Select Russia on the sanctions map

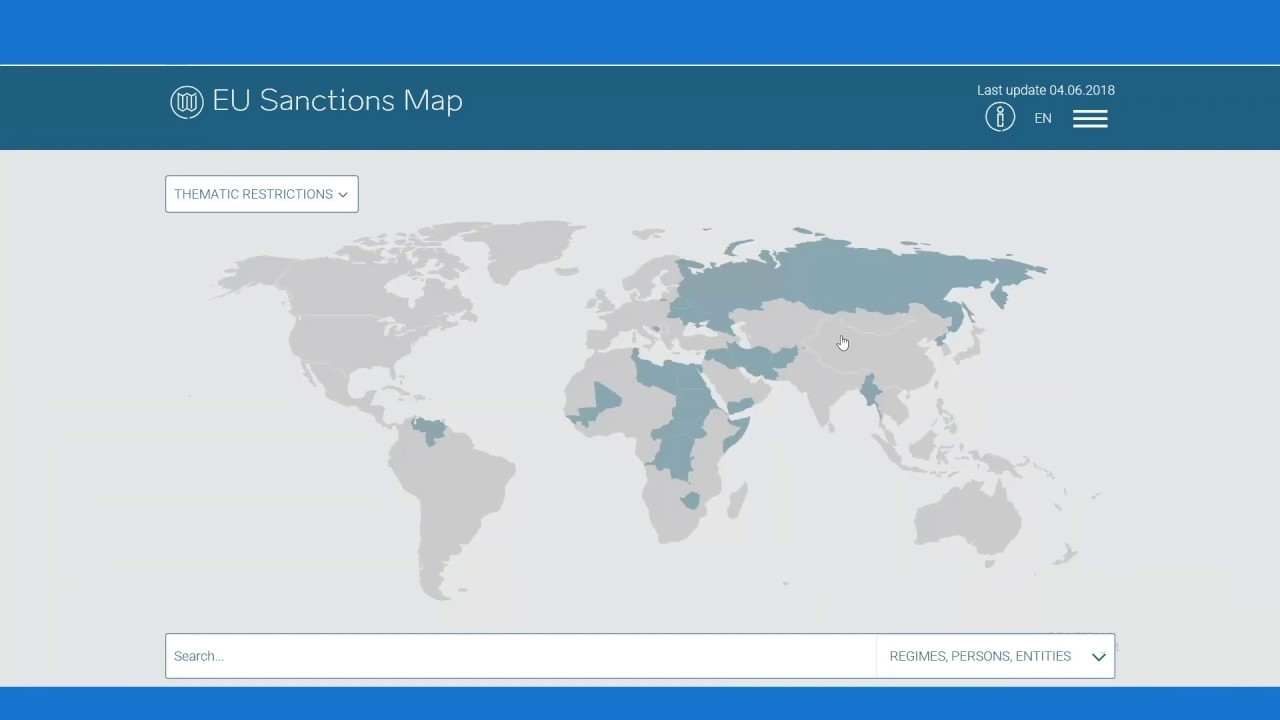[x=860, y=275]
